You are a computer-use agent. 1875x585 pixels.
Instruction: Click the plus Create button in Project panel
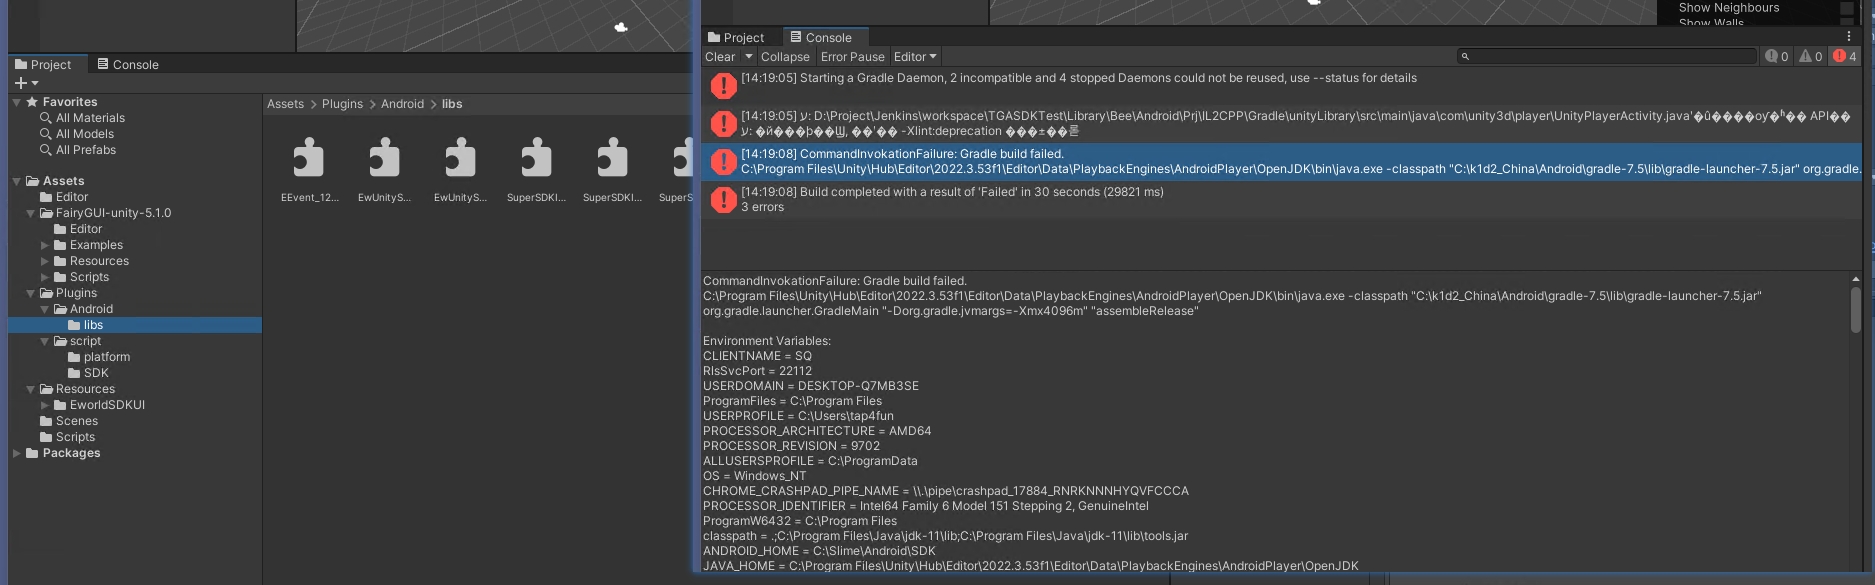click(20, 83)
